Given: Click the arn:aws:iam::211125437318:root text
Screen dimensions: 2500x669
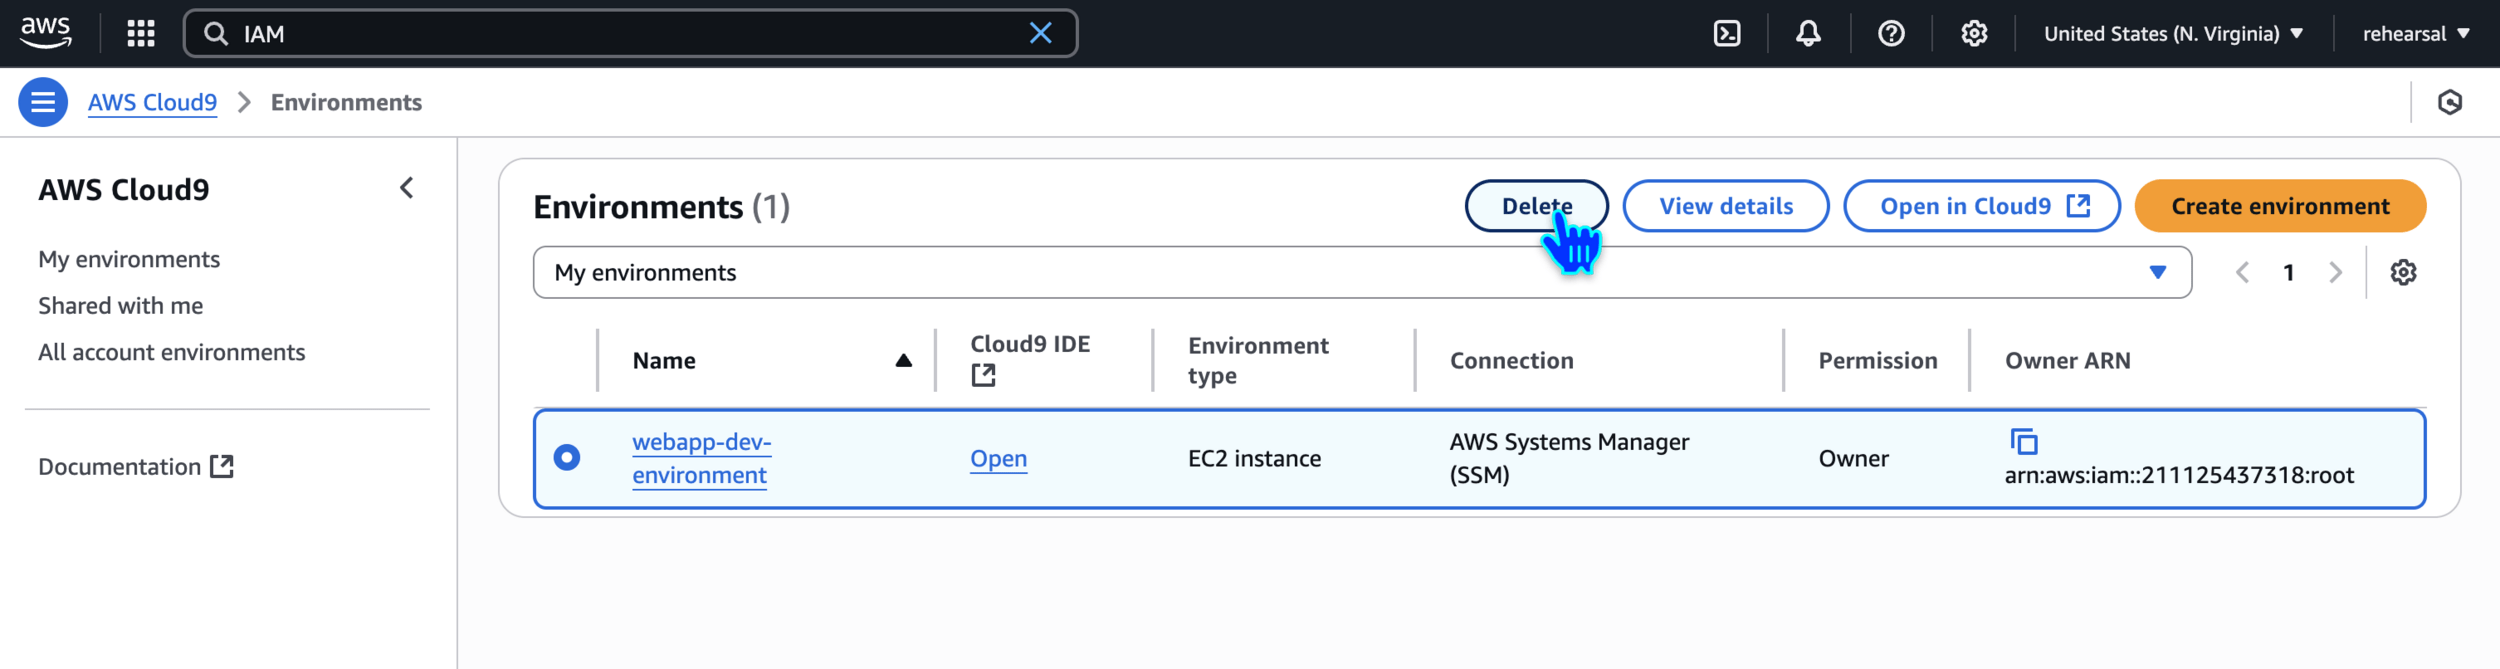Looking at the screenshot, I should coord(2179,475).
